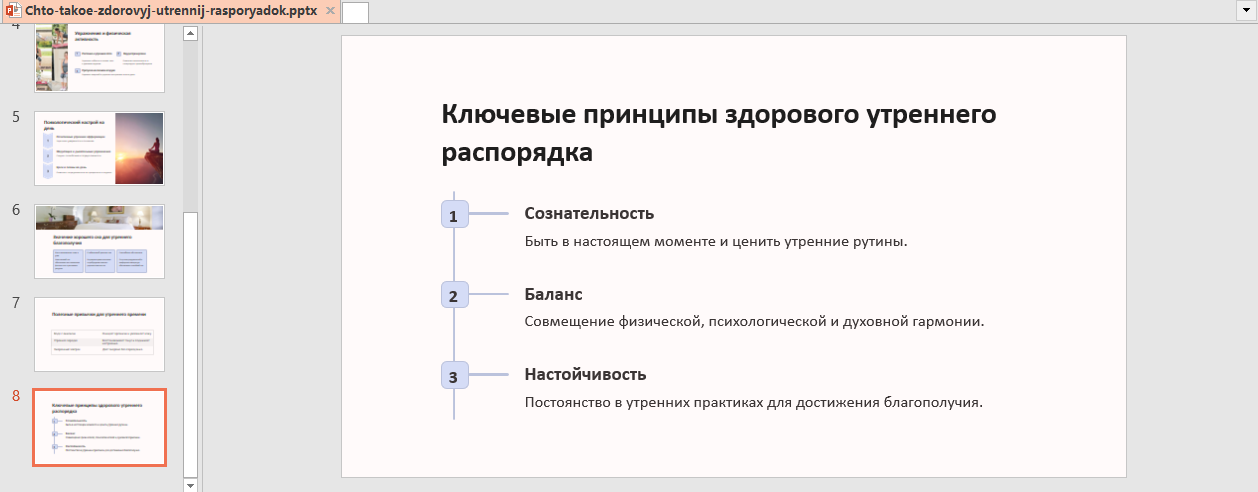
Task: Click slide number label 8 in the panel
Action: click(x=16, y=395)
